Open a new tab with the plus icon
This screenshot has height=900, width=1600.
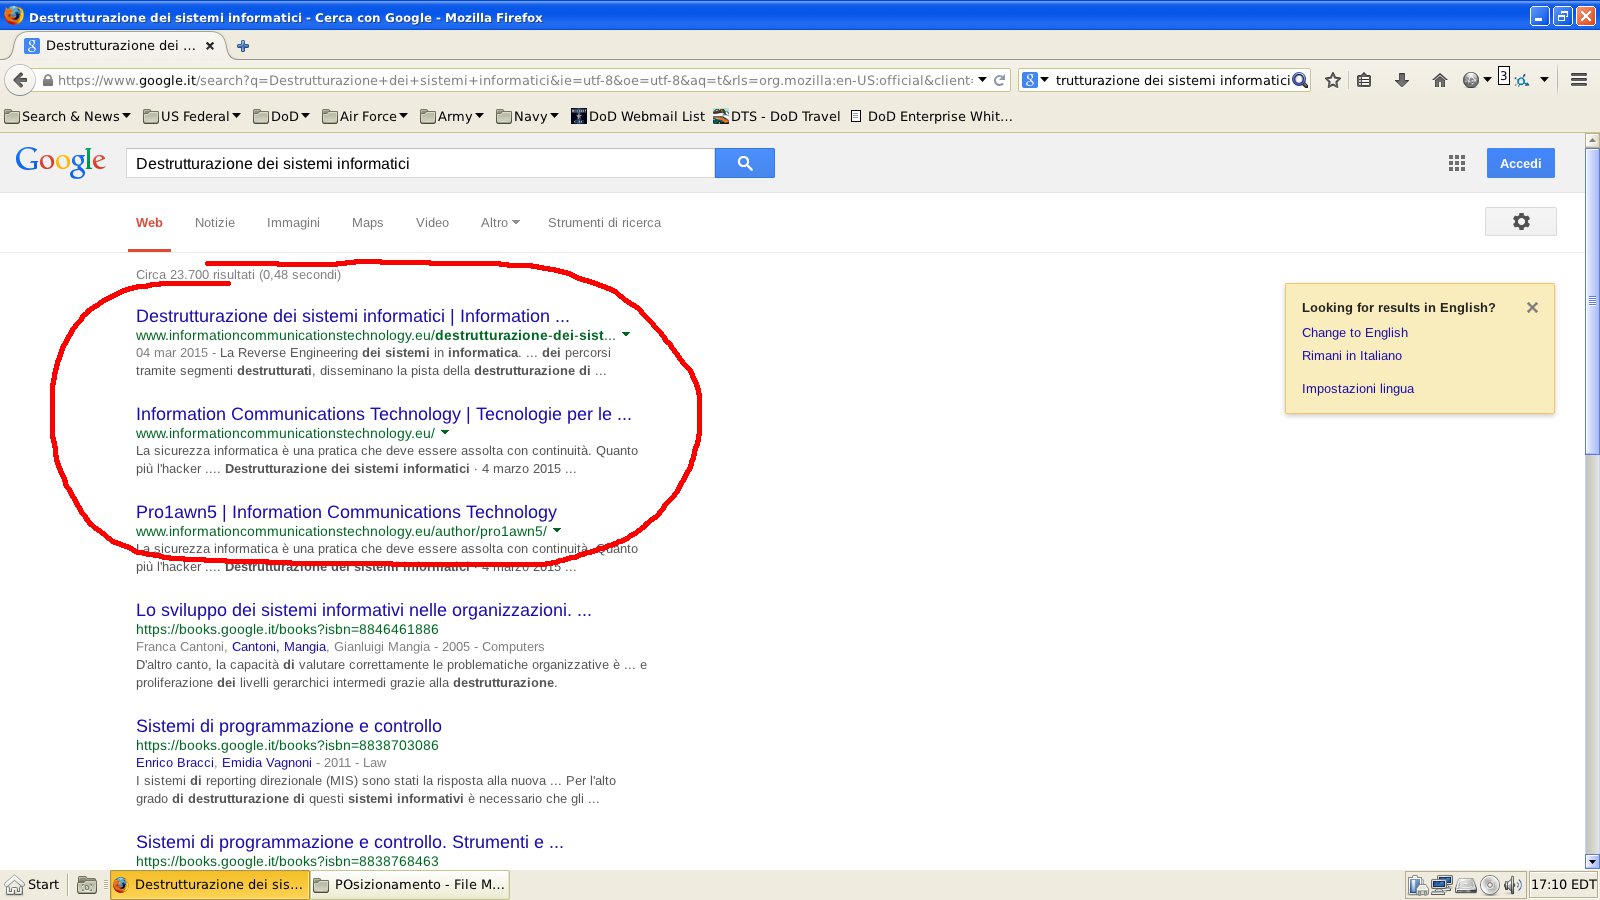(242, 45)
